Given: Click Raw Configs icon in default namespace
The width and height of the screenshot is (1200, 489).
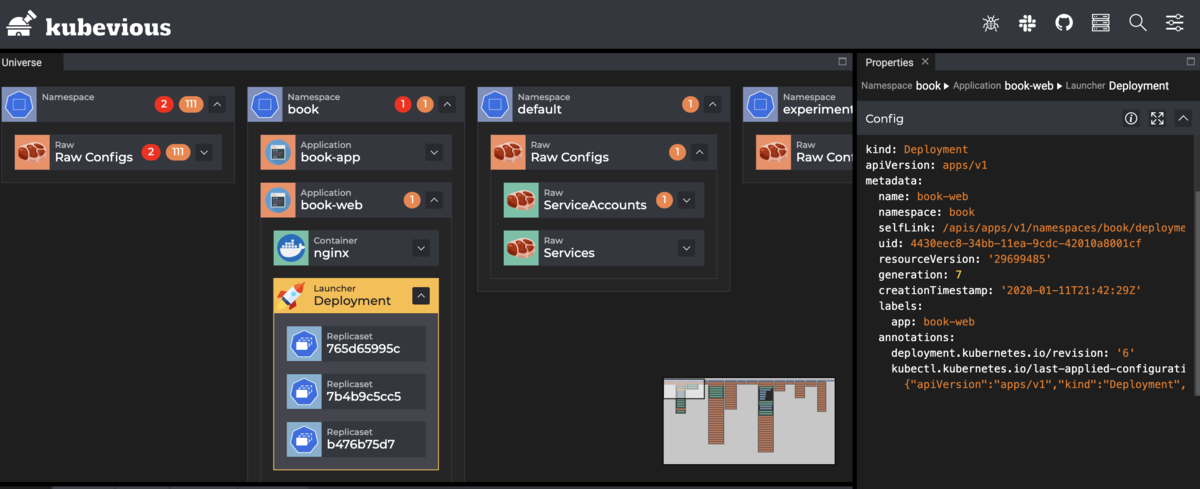Looking at the screenshot, I should (x=508, y=152).
